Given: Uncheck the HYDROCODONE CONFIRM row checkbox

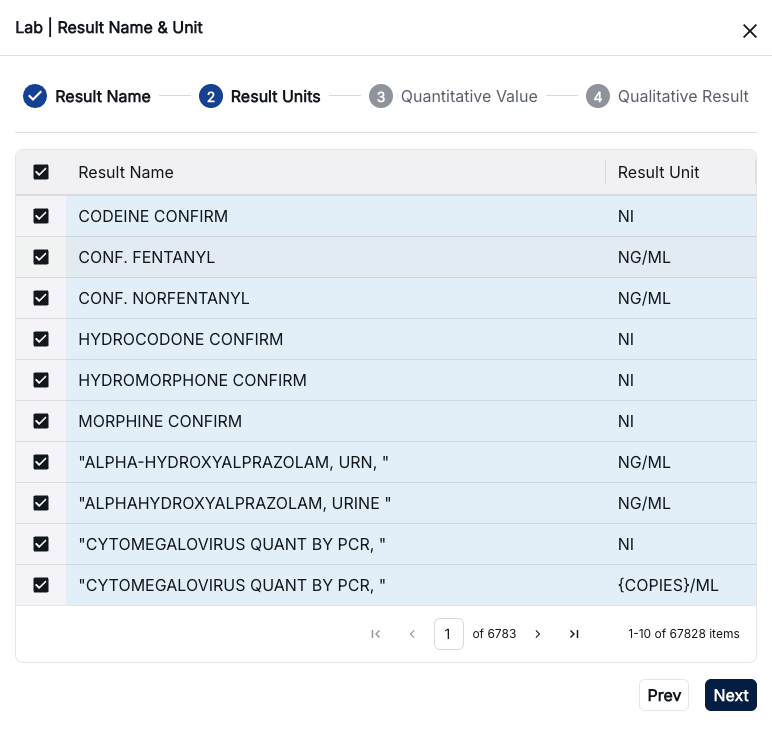Looking at the screenshot, I should tap(41, 339).
